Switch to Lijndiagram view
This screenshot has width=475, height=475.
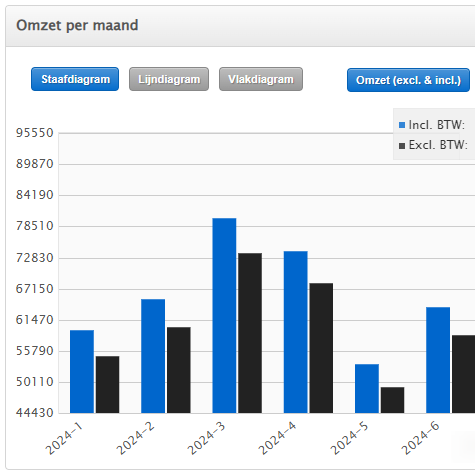coord(169,79)
